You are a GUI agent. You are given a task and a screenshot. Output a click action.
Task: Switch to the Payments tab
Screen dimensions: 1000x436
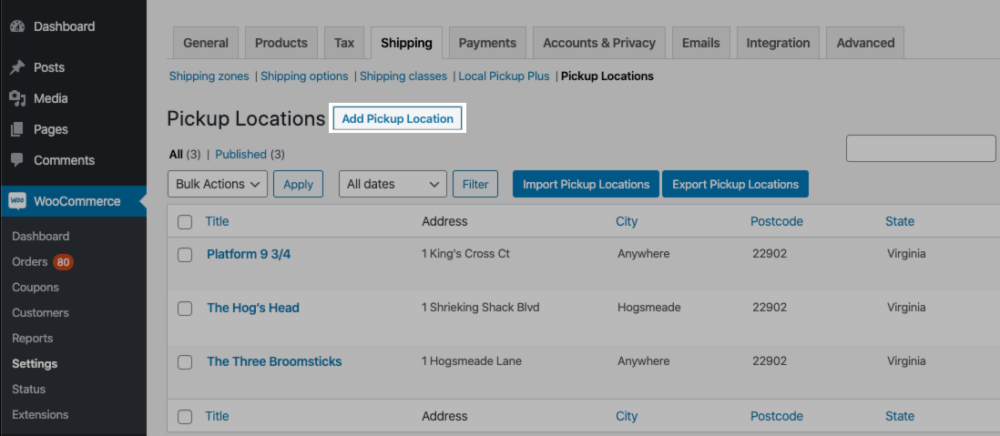pos(487,43)
